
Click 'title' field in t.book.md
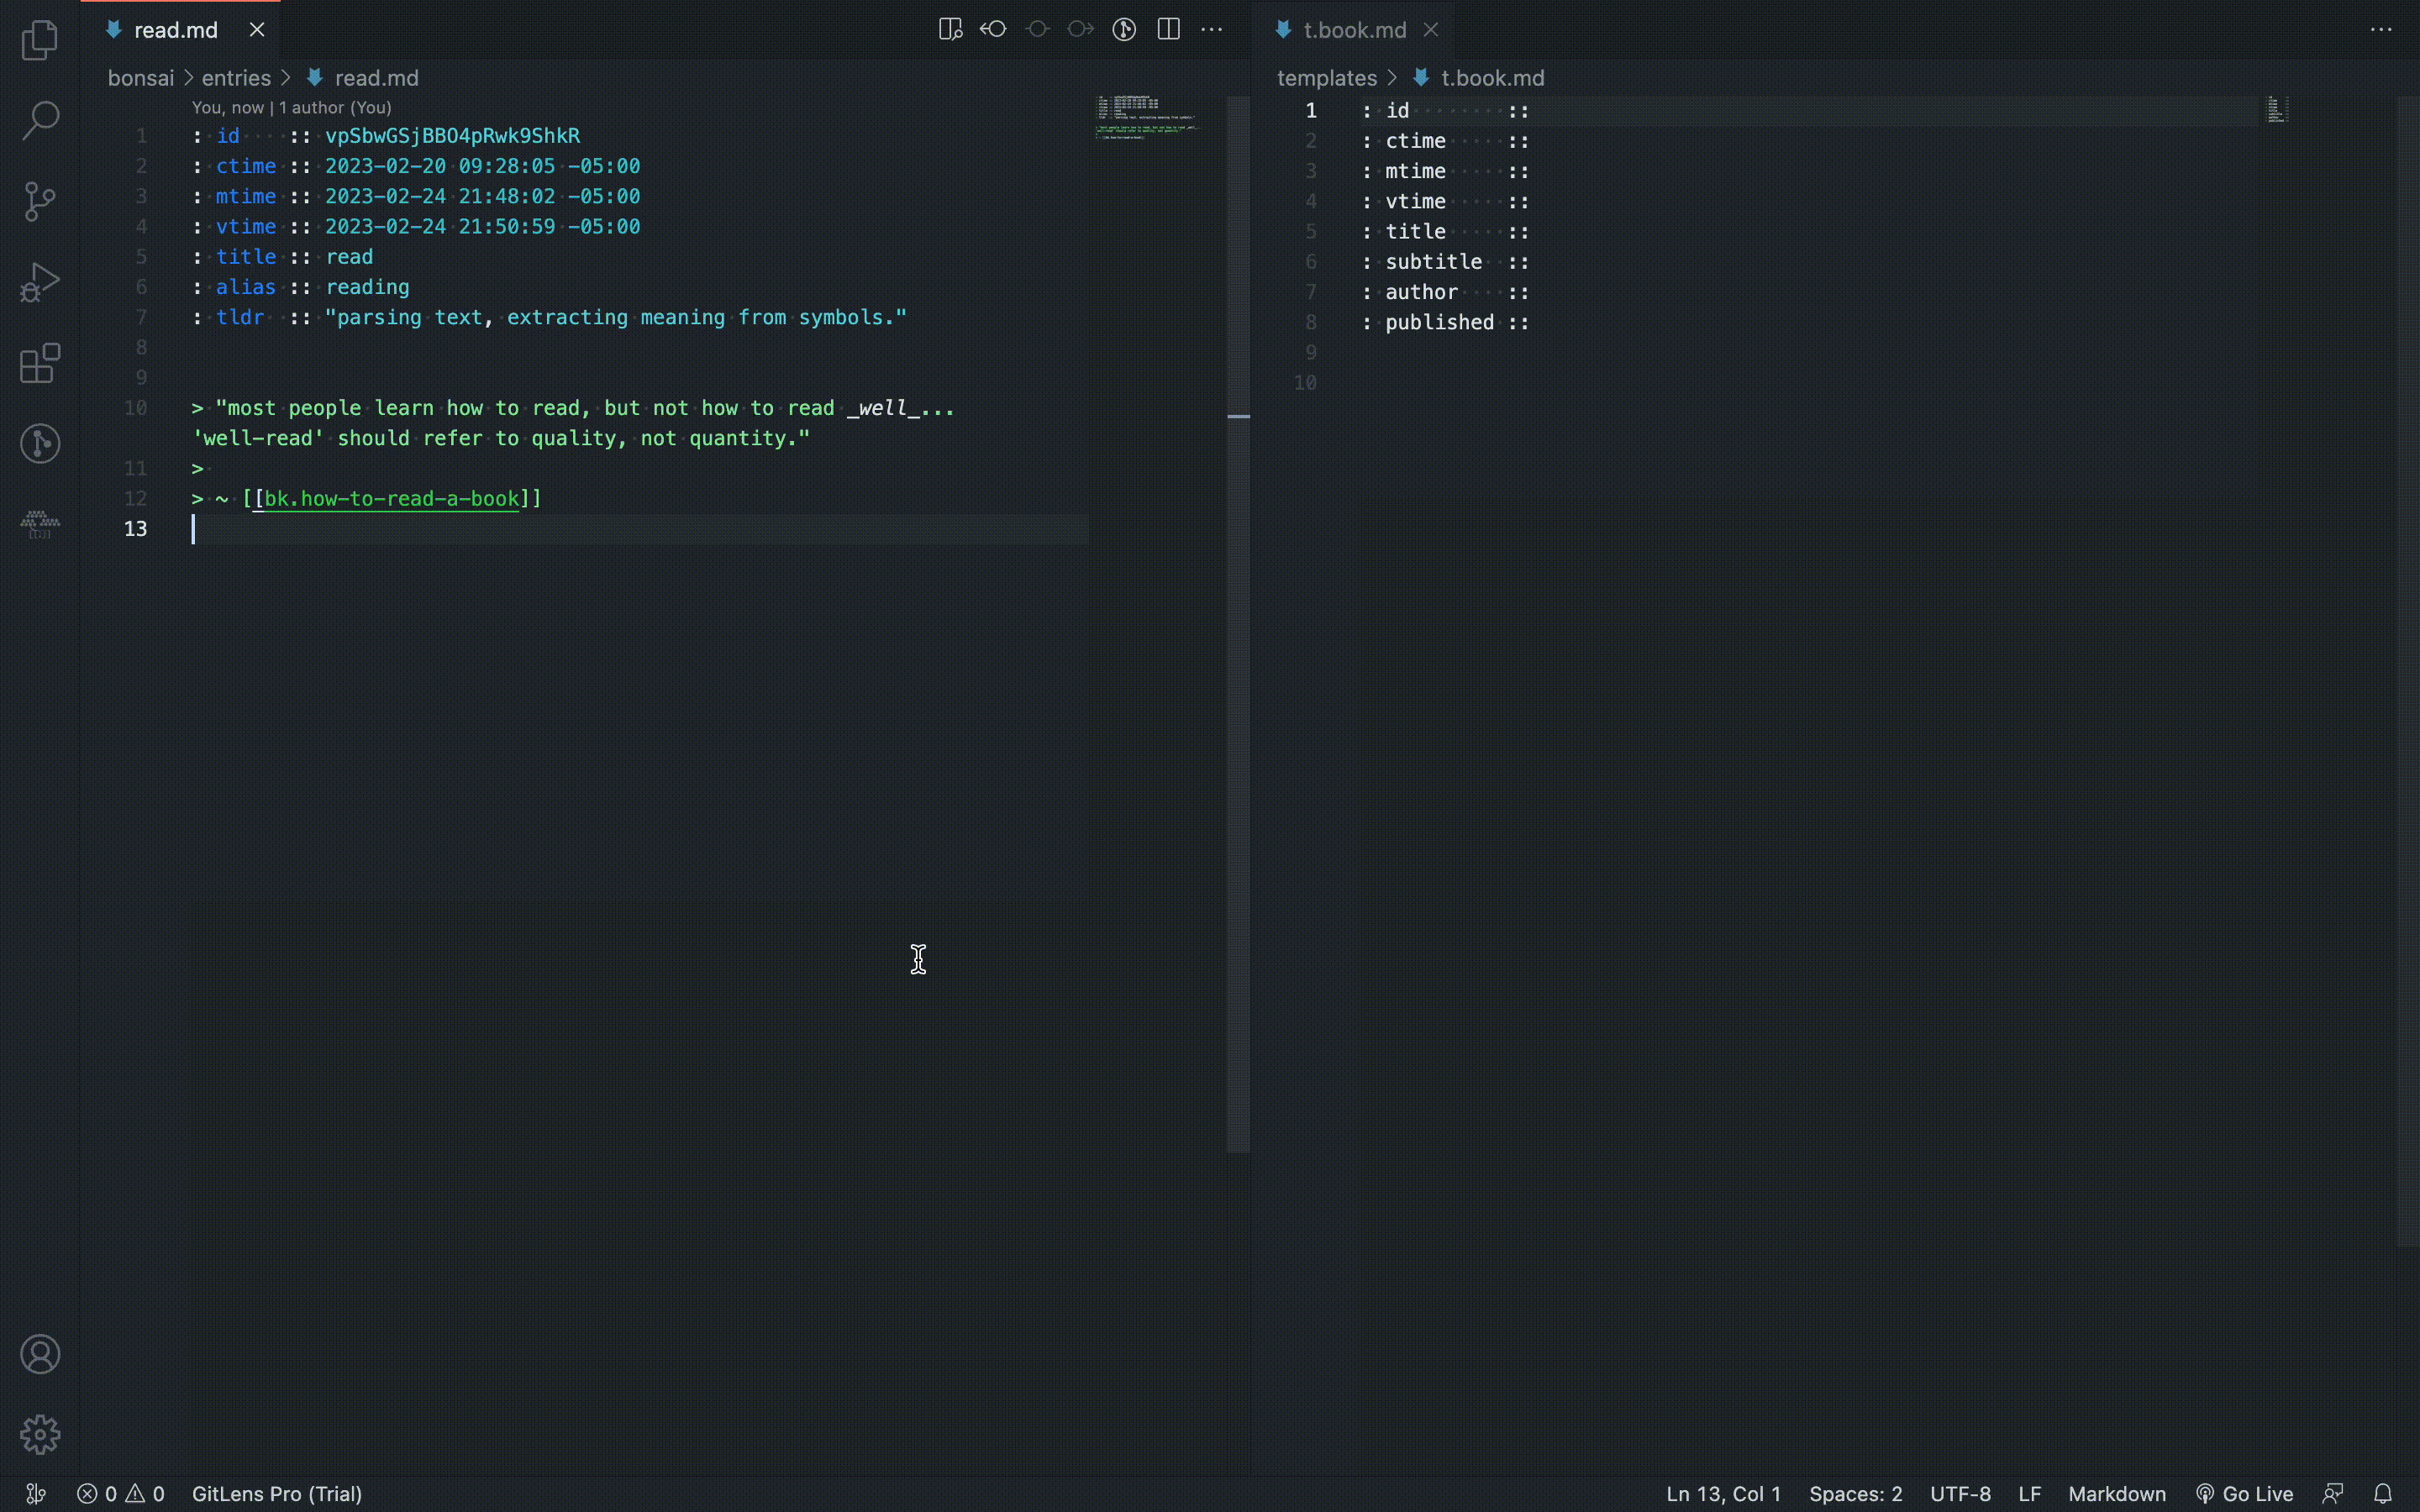pos(1415,232)
